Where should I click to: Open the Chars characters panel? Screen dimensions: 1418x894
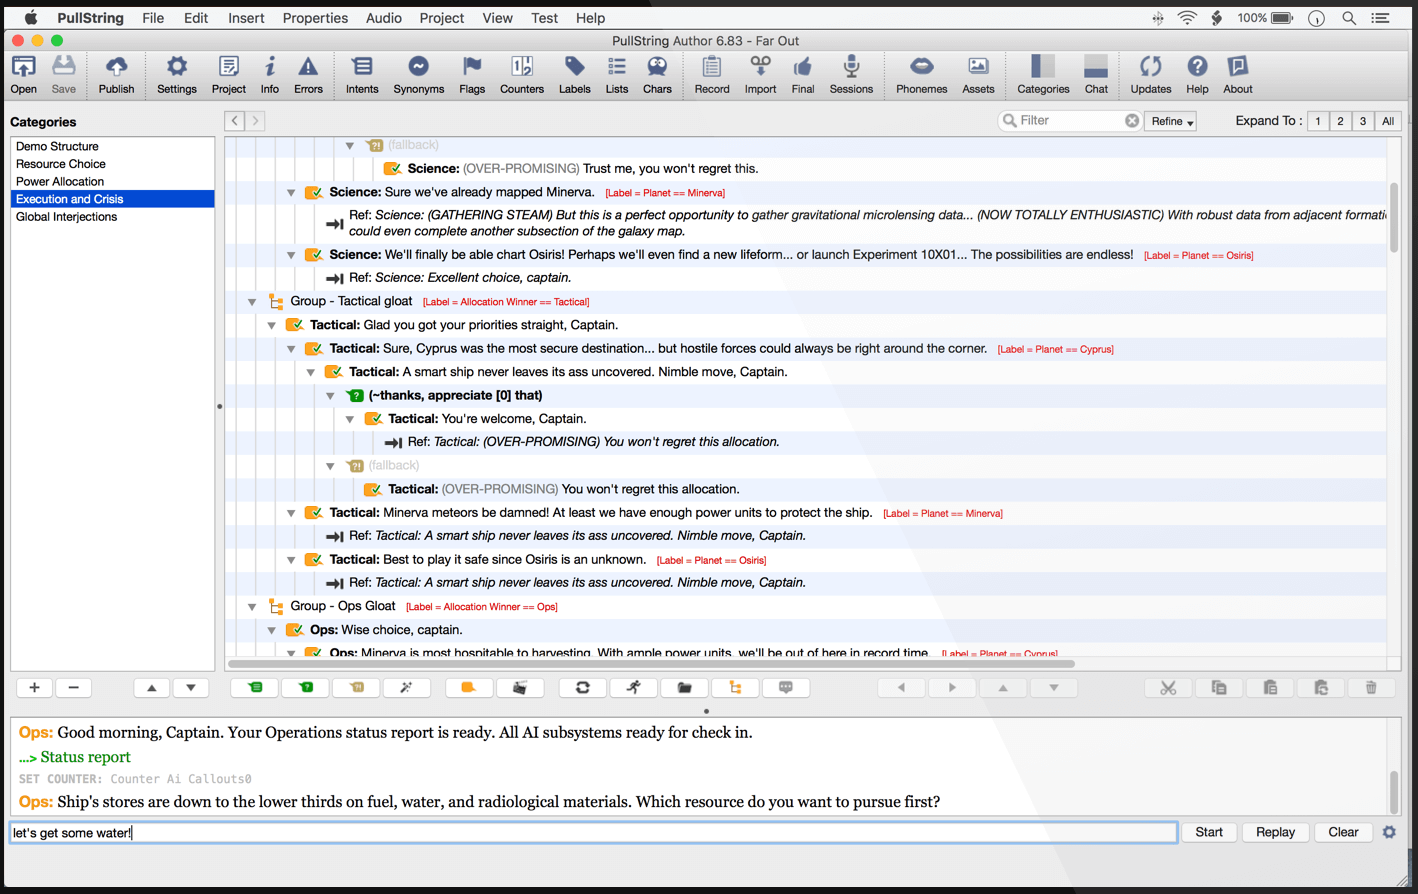pyautogui.click(x=657, y=74)
